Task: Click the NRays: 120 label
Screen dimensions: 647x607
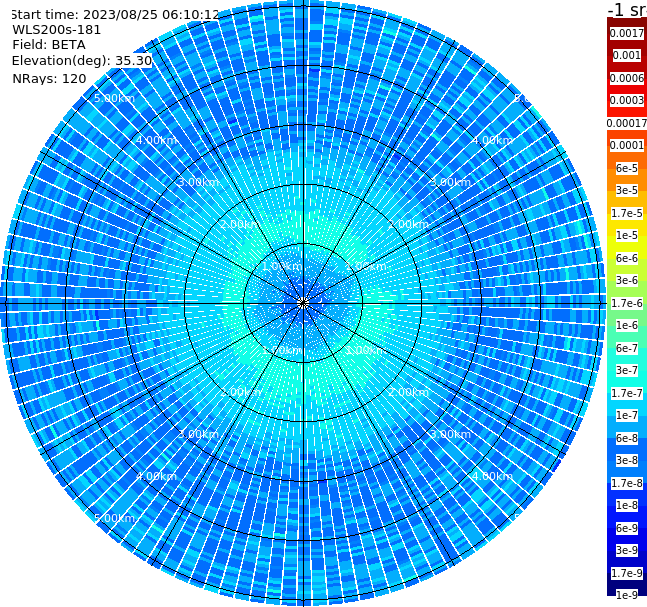Action: tap(49, 78)
